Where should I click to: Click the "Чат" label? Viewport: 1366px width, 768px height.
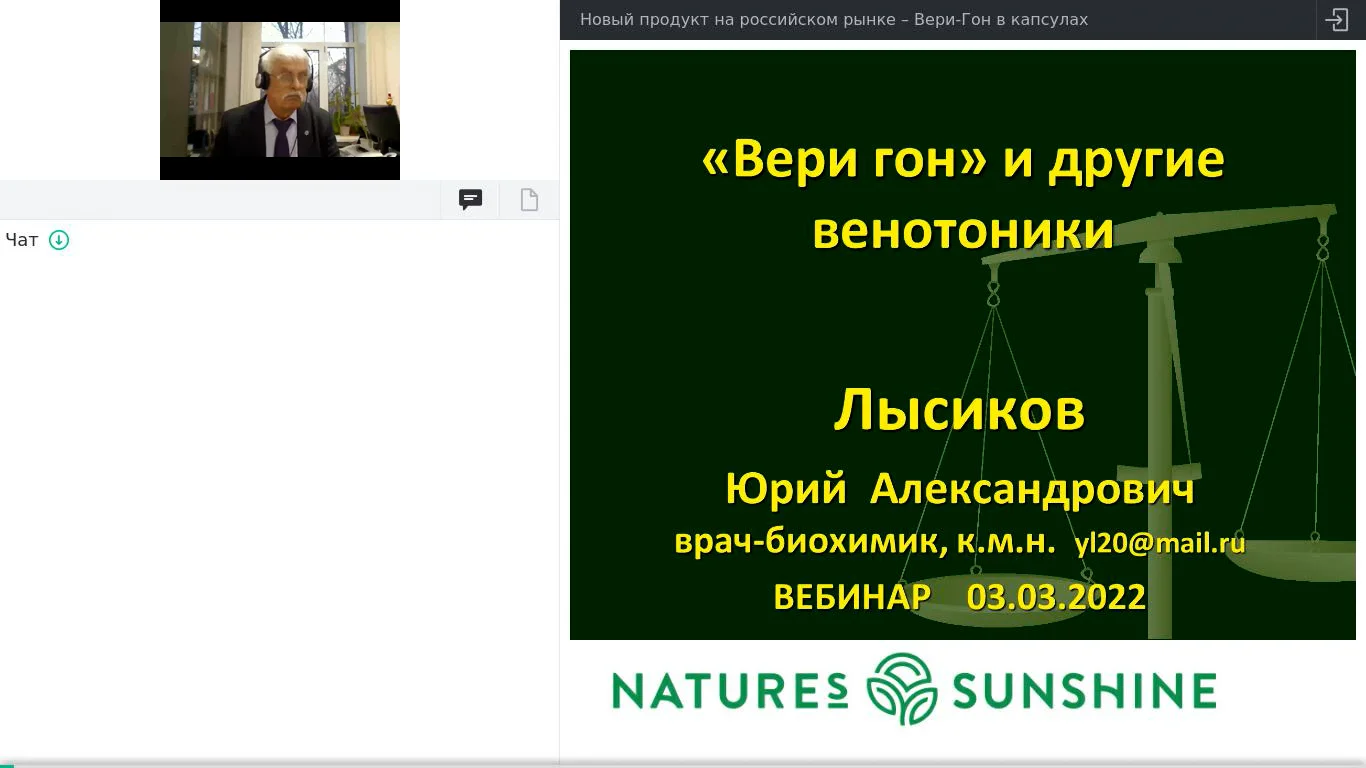[22, 240]
